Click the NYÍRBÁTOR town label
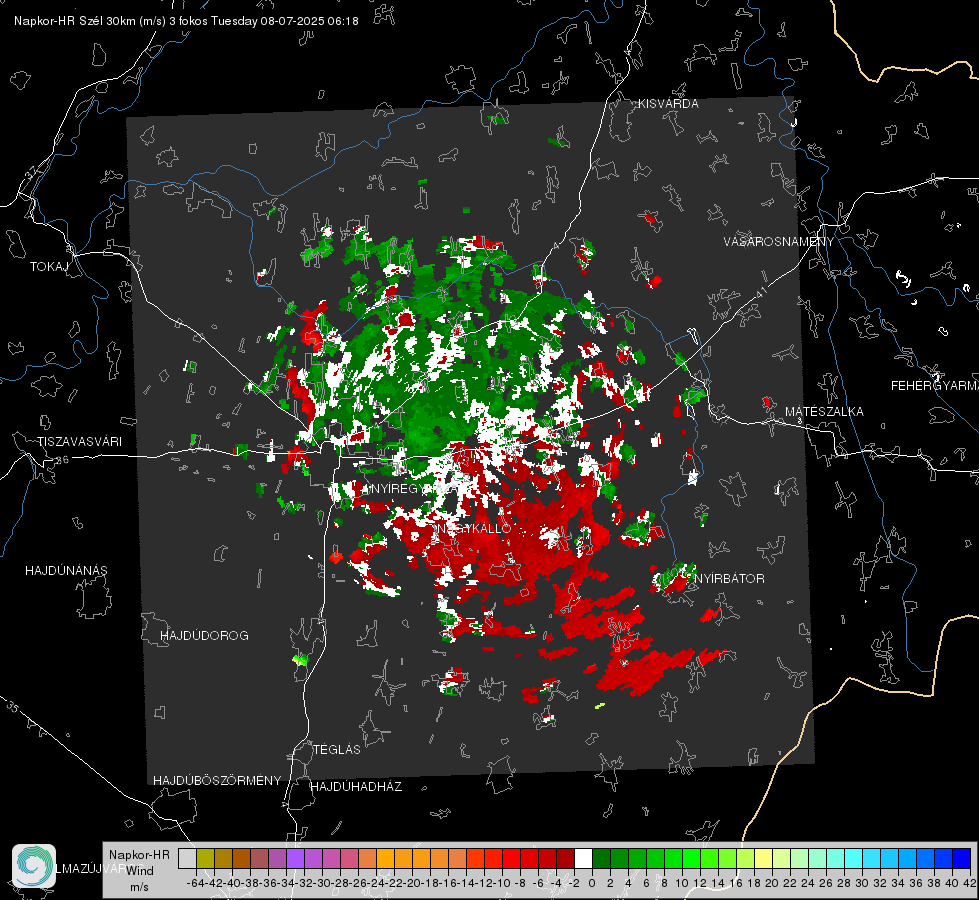Image resolution: width=979 pixels, height=900 pixels. pyautogui.click(x=729, y=578)
